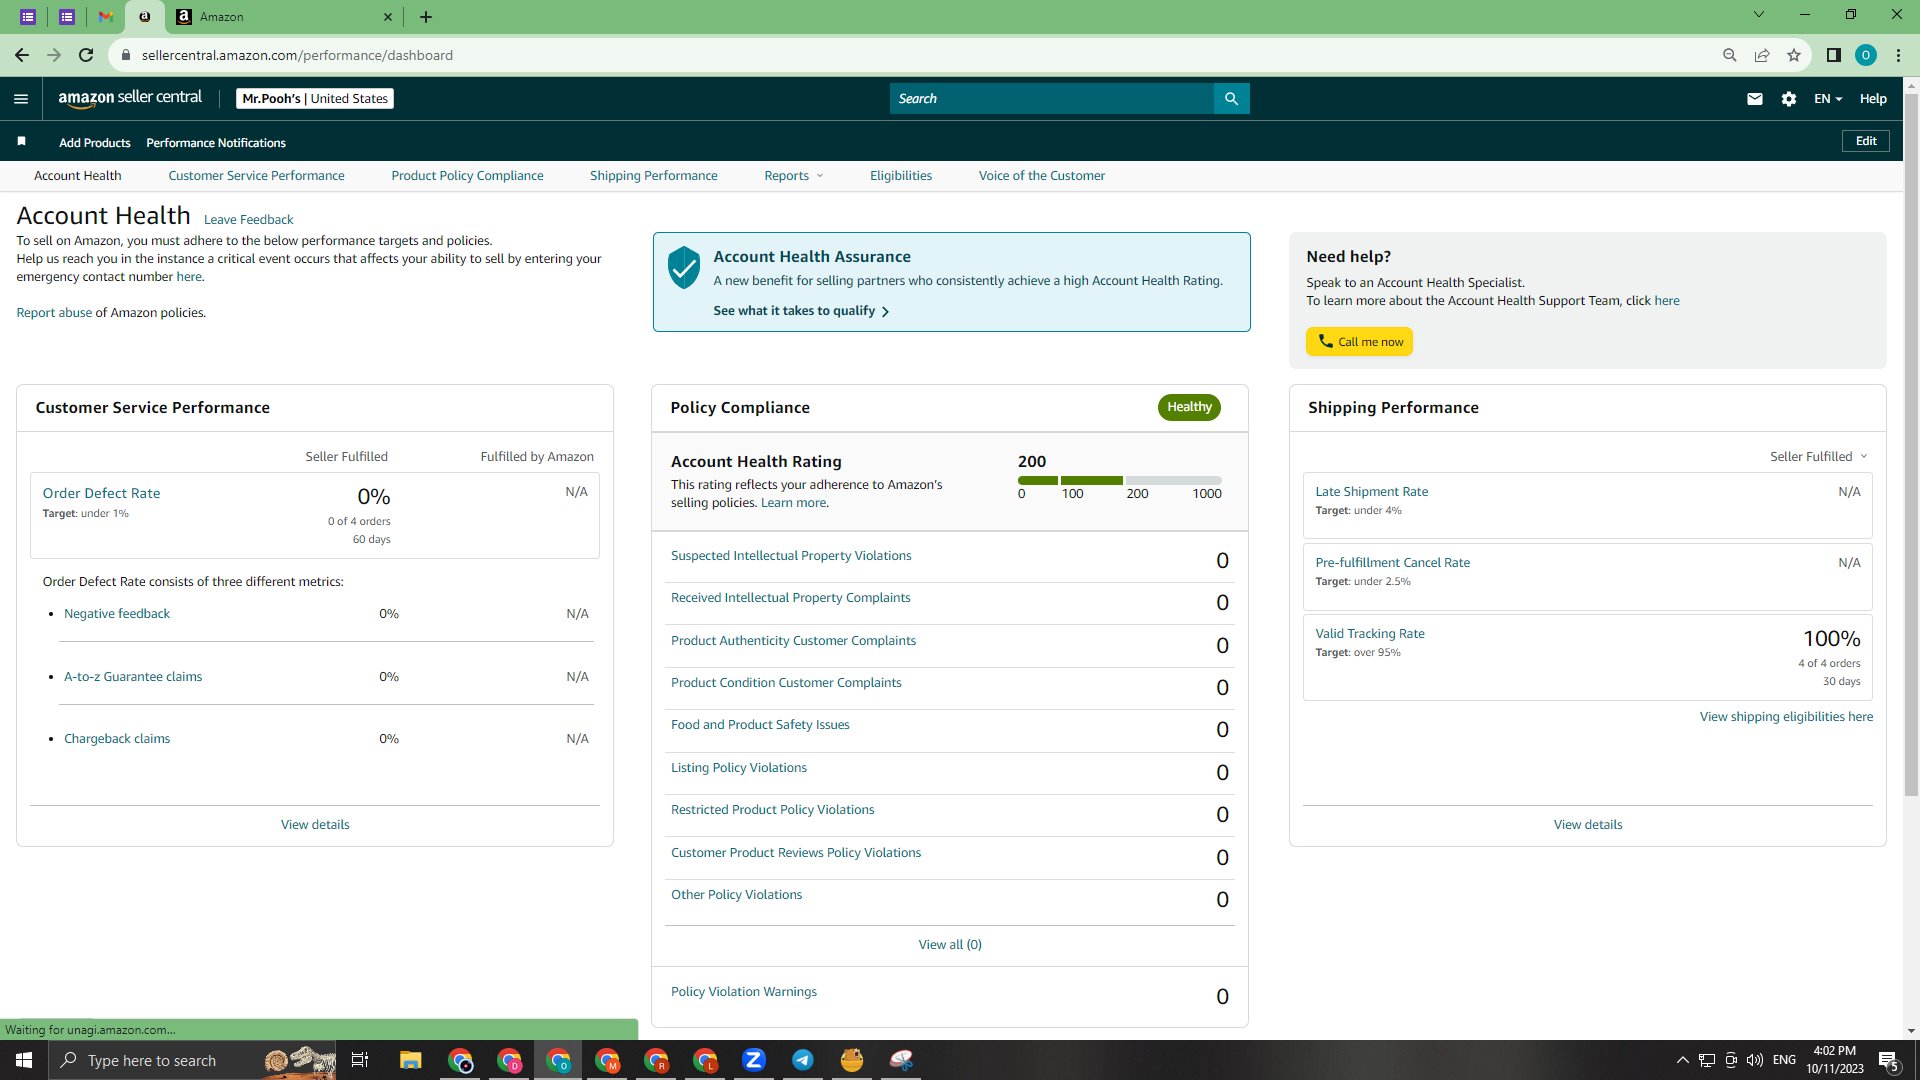Click the Help link in header

pos(1873,98)
